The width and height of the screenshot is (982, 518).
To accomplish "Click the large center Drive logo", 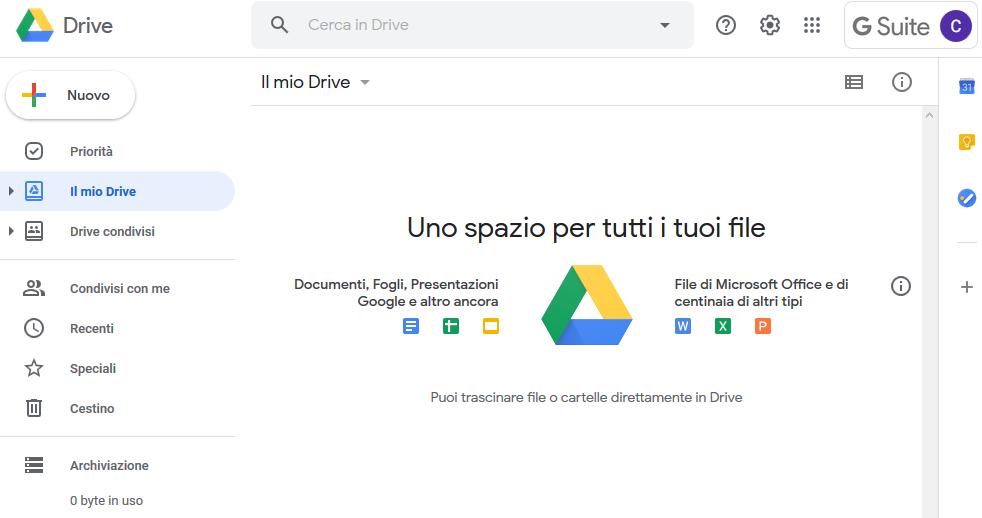I will 587,305.
